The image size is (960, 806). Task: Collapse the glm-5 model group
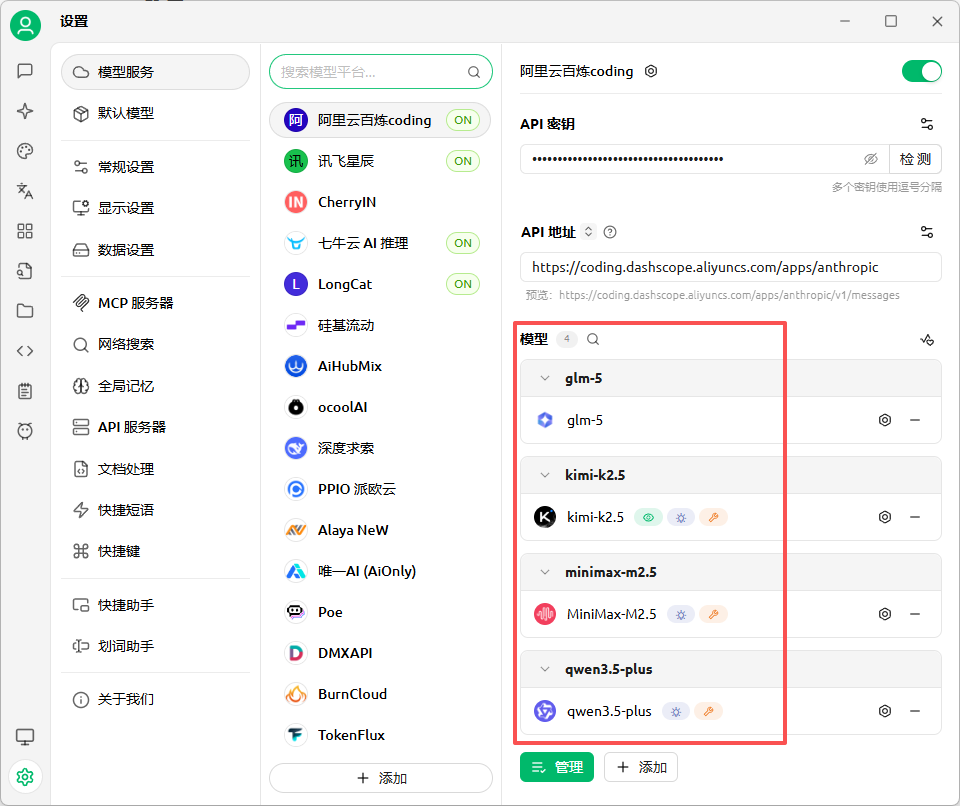pyautogui.click(x=545, y=378)
